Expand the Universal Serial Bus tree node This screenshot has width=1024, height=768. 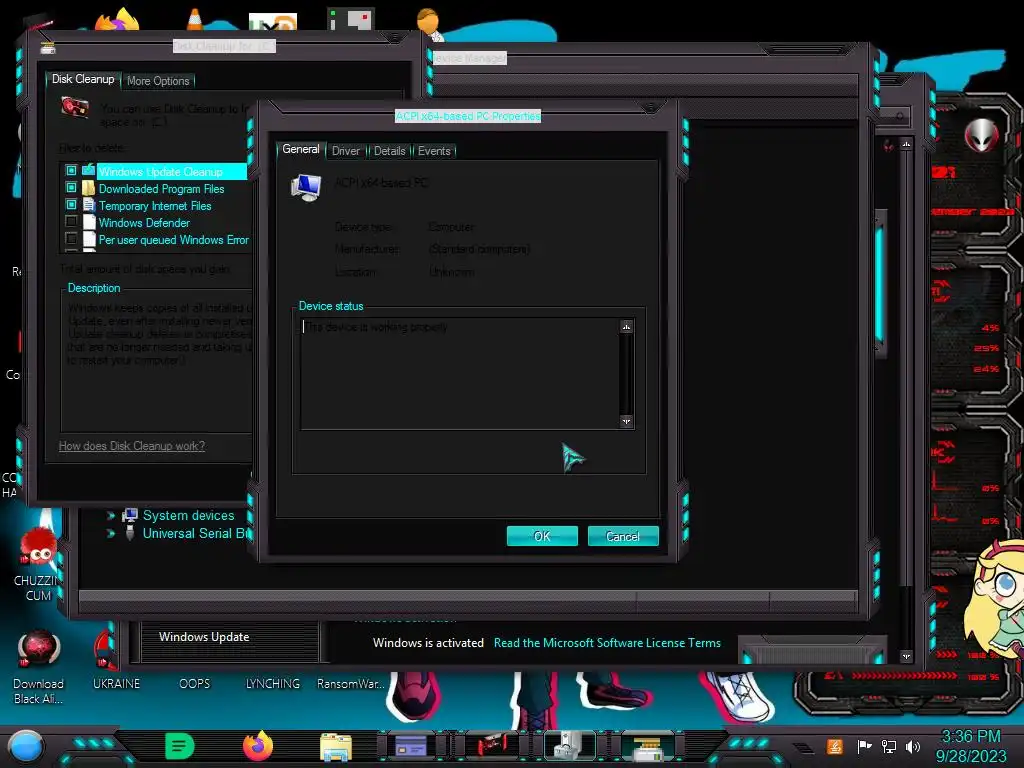tap(110, 534)
